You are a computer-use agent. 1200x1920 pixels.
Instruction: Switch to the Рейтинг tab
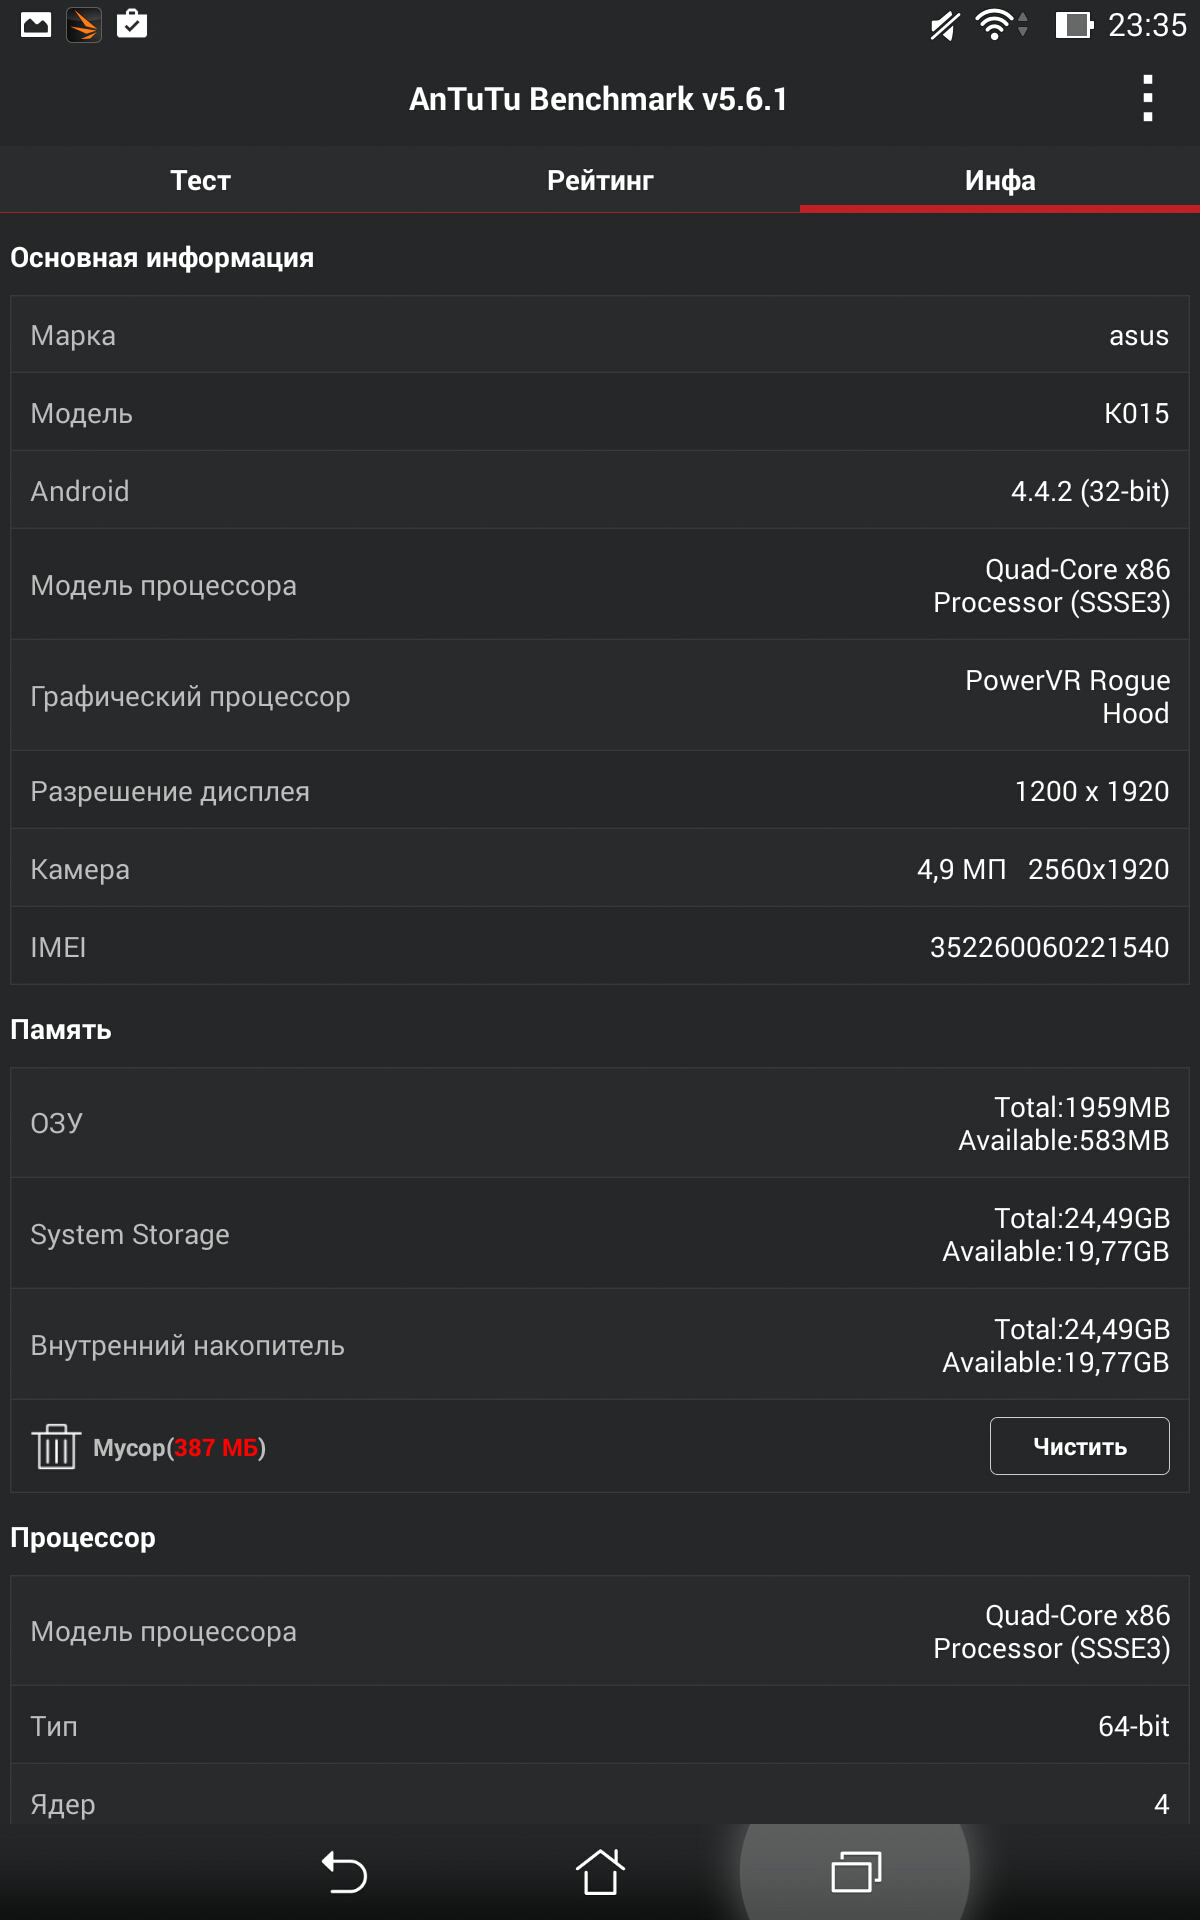[600, 180]
